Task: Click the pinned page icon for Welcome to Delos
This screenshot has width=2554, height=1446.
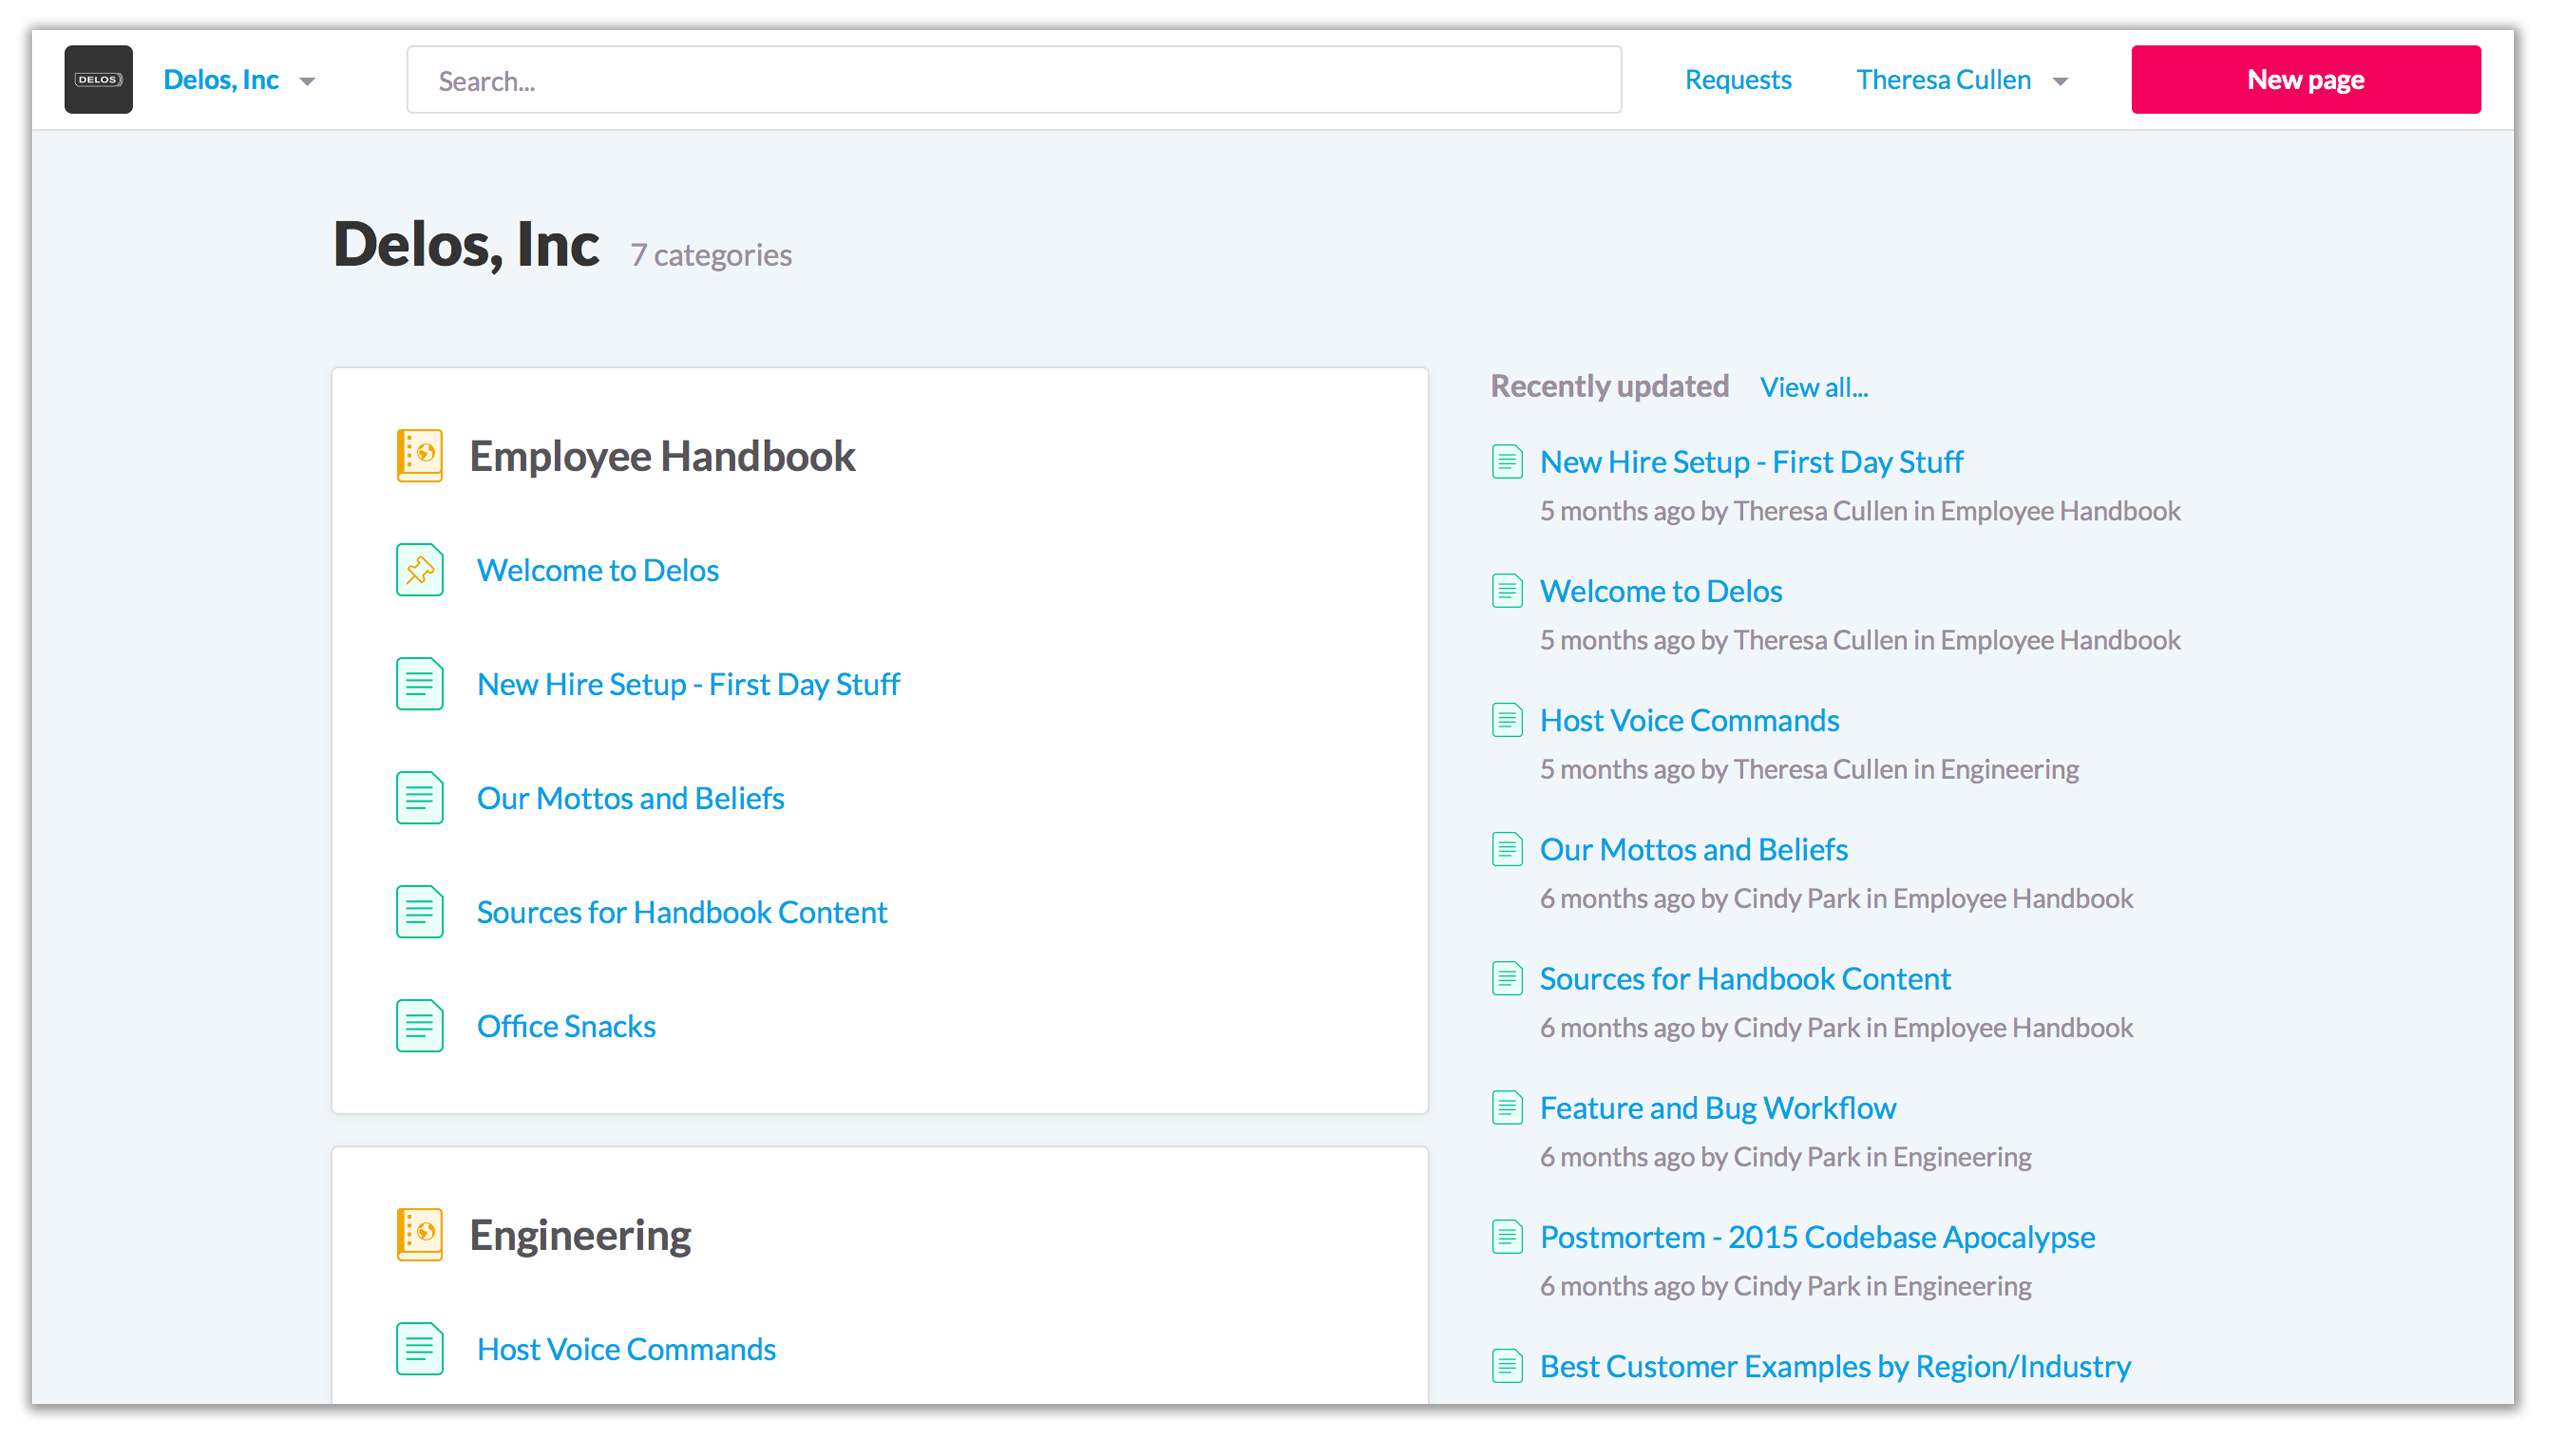Action: 420,570
